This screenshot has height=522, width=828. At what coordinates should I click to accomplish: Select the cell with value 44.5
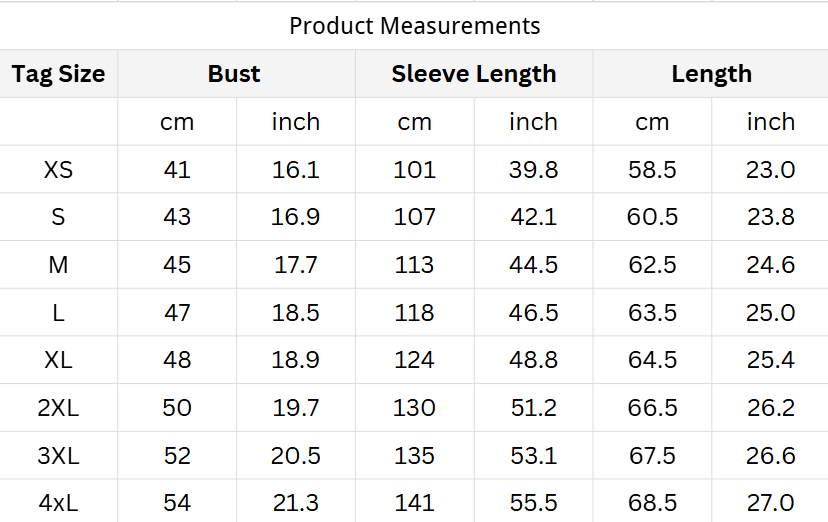[x=533, y=265]
